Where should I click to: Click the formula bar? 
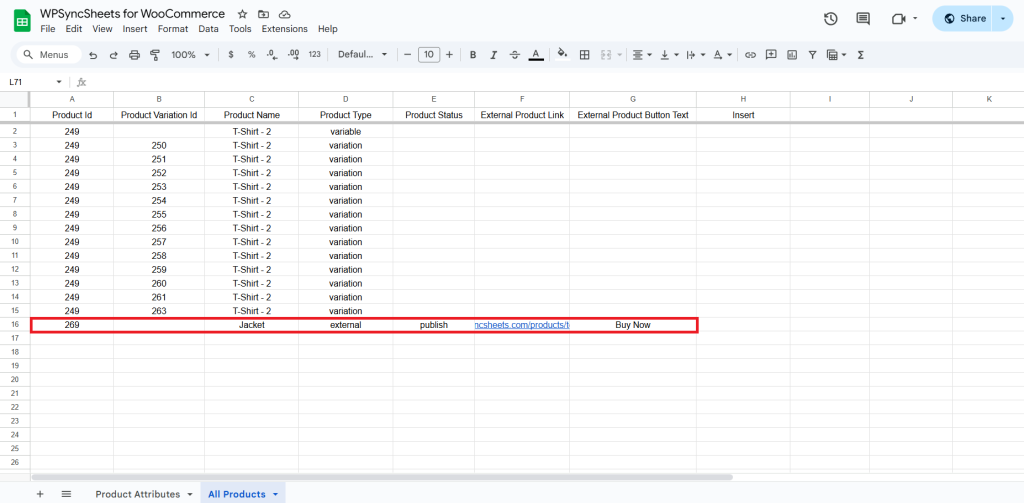pos(555,82)
